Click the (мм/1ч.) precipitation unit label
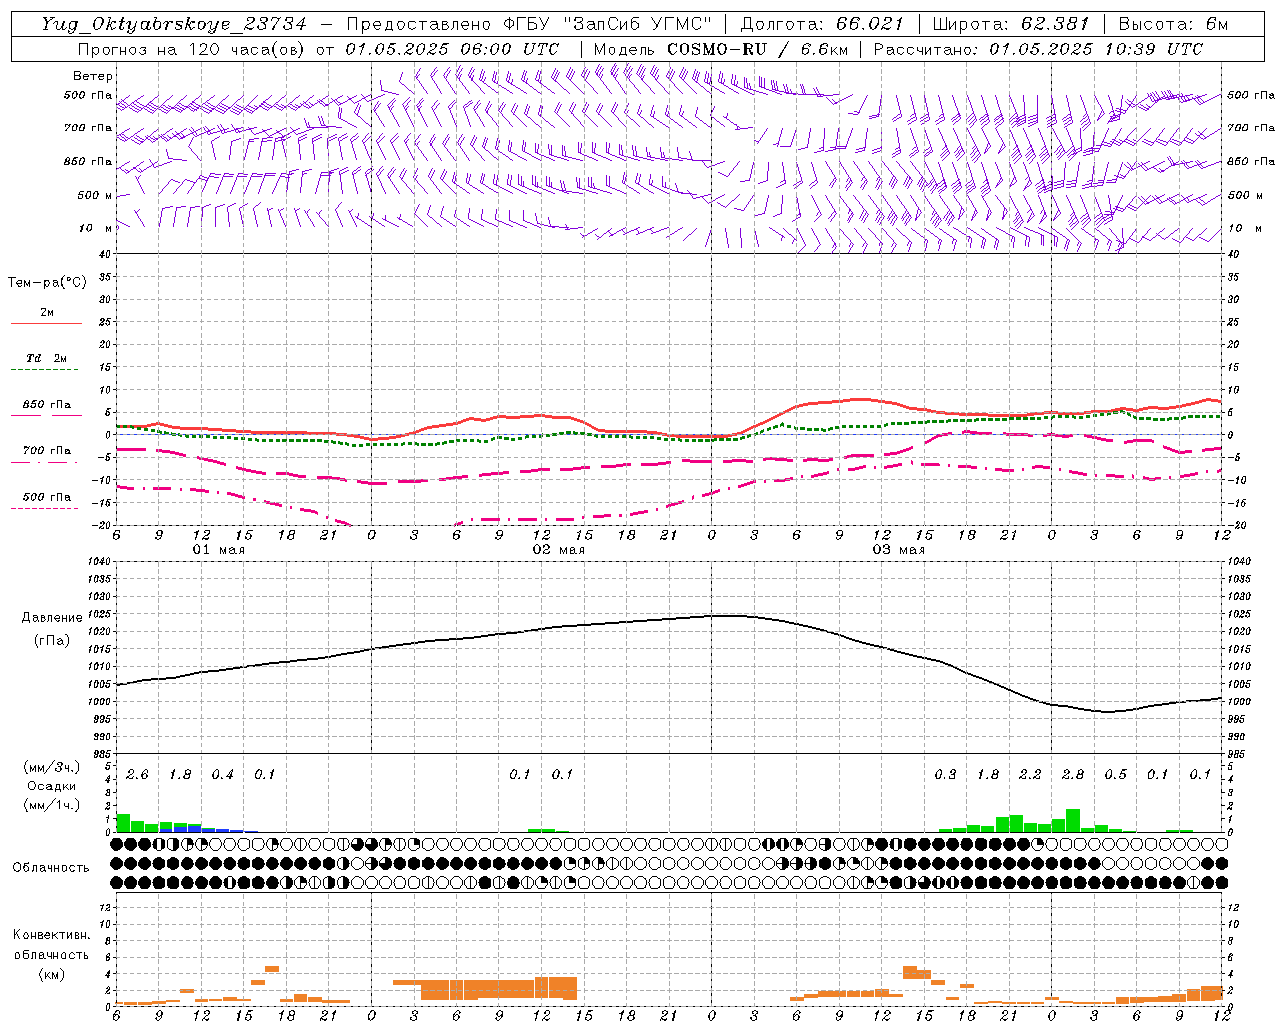Viewport: 1280px width, 1024px height. pyautogui.click(x=52, y=805)
